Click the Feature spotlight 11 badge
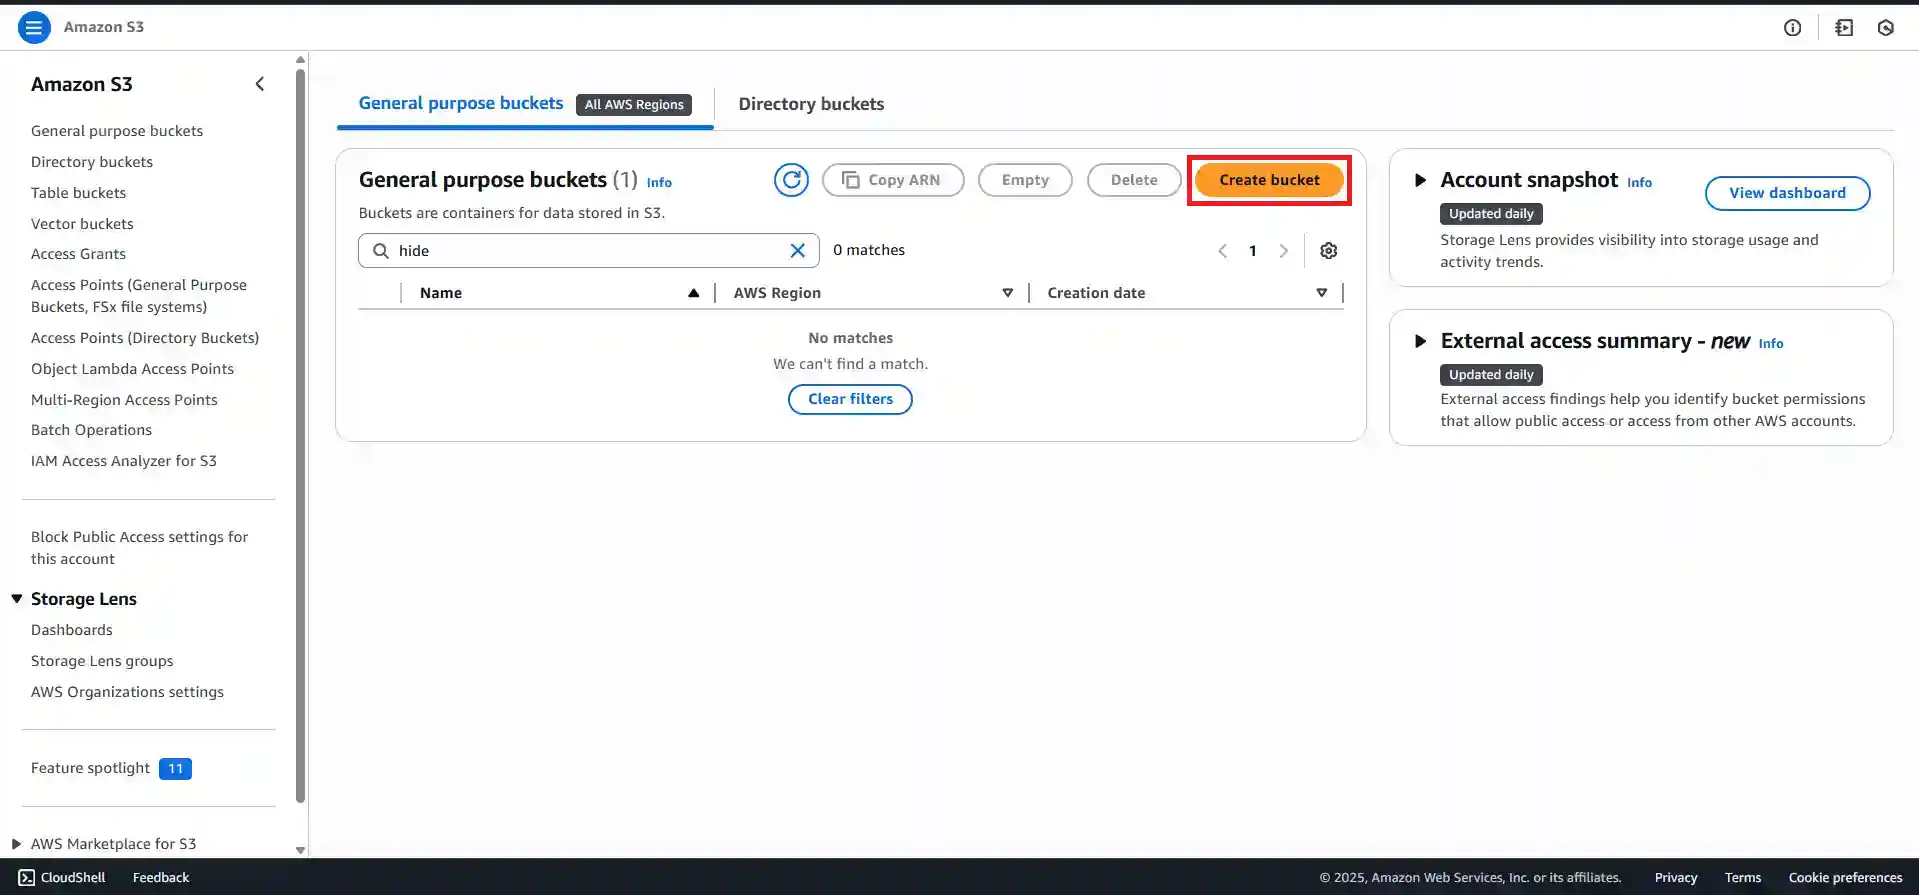The height and width of the screenshot is (895, 1919). tap(175, 768)
